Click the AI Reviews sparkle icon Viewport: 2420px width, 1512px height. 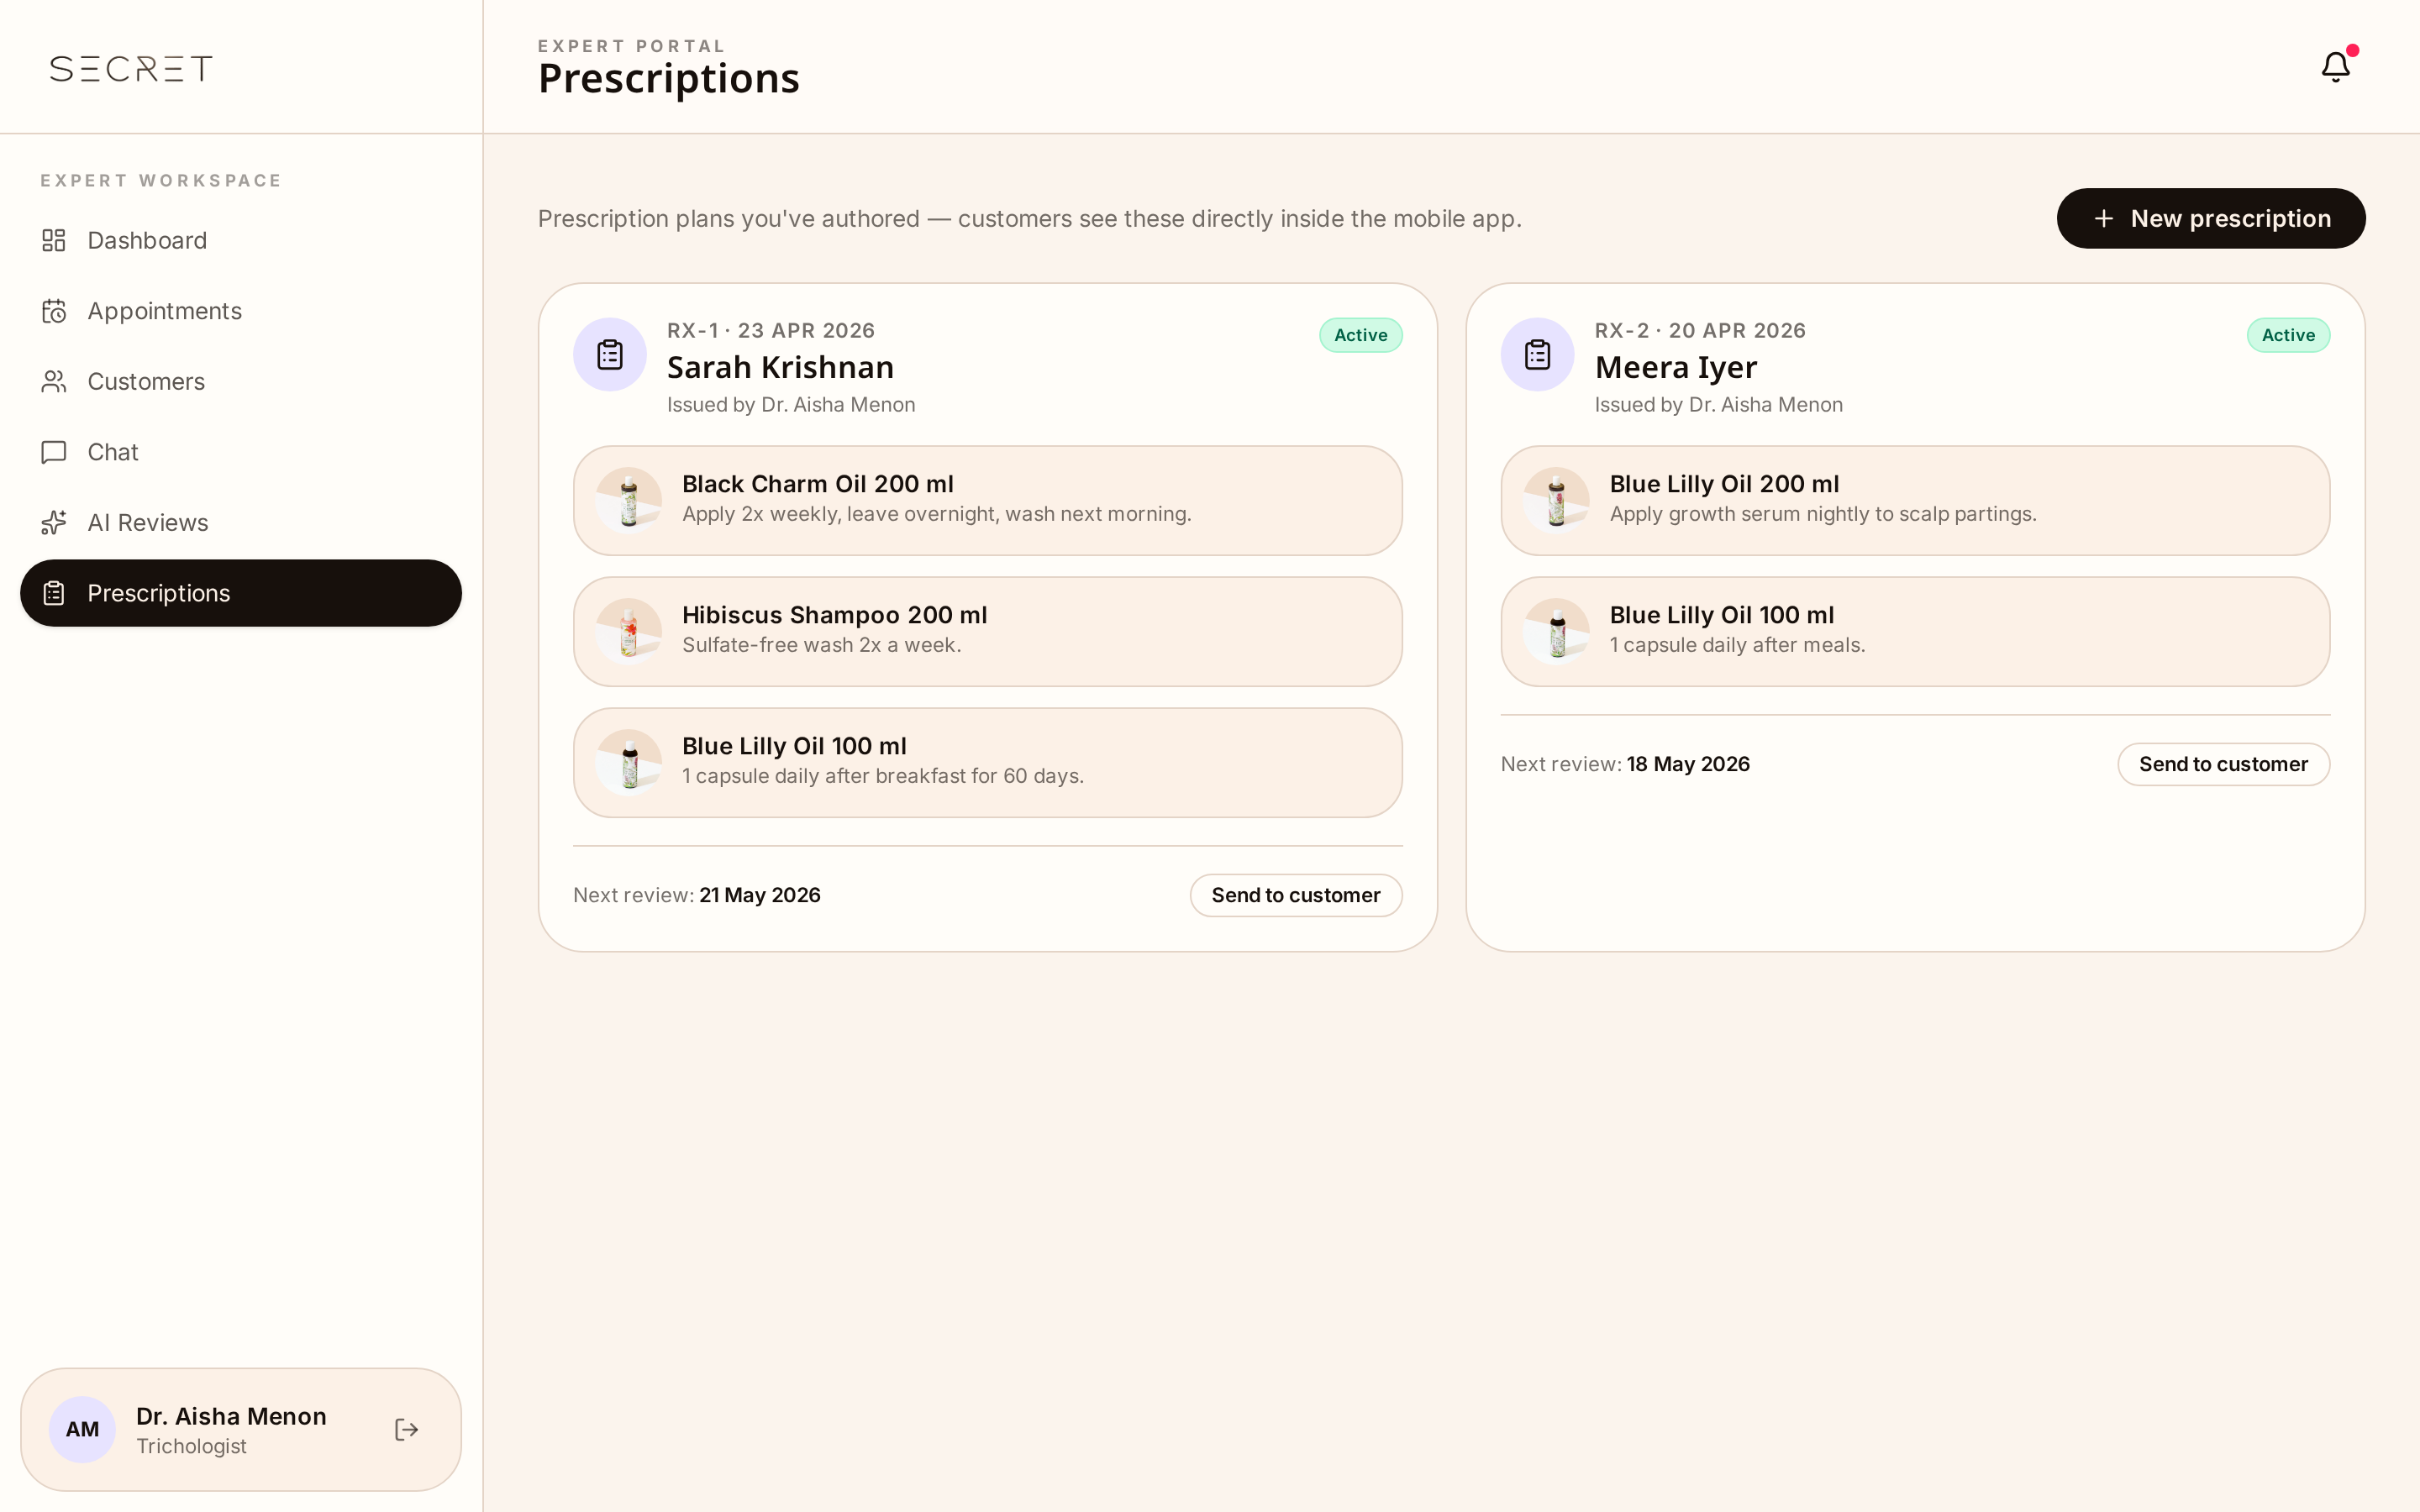[54, 522]
